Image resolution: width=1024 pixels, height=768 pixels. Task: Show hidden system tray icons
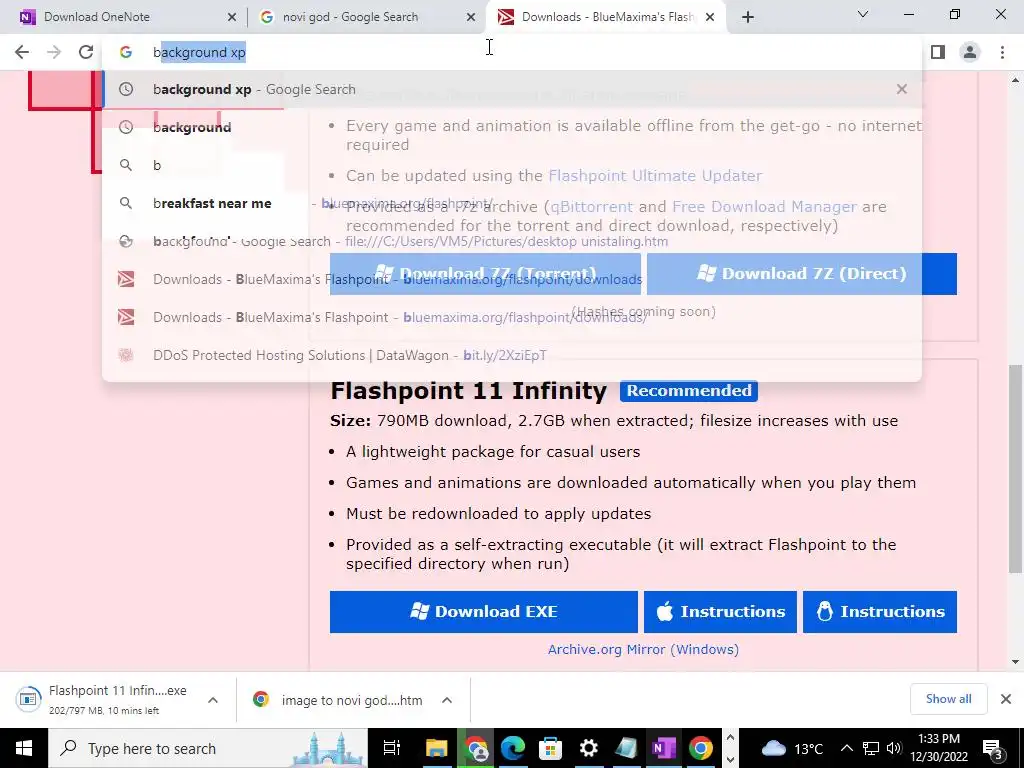coord(846,748)
